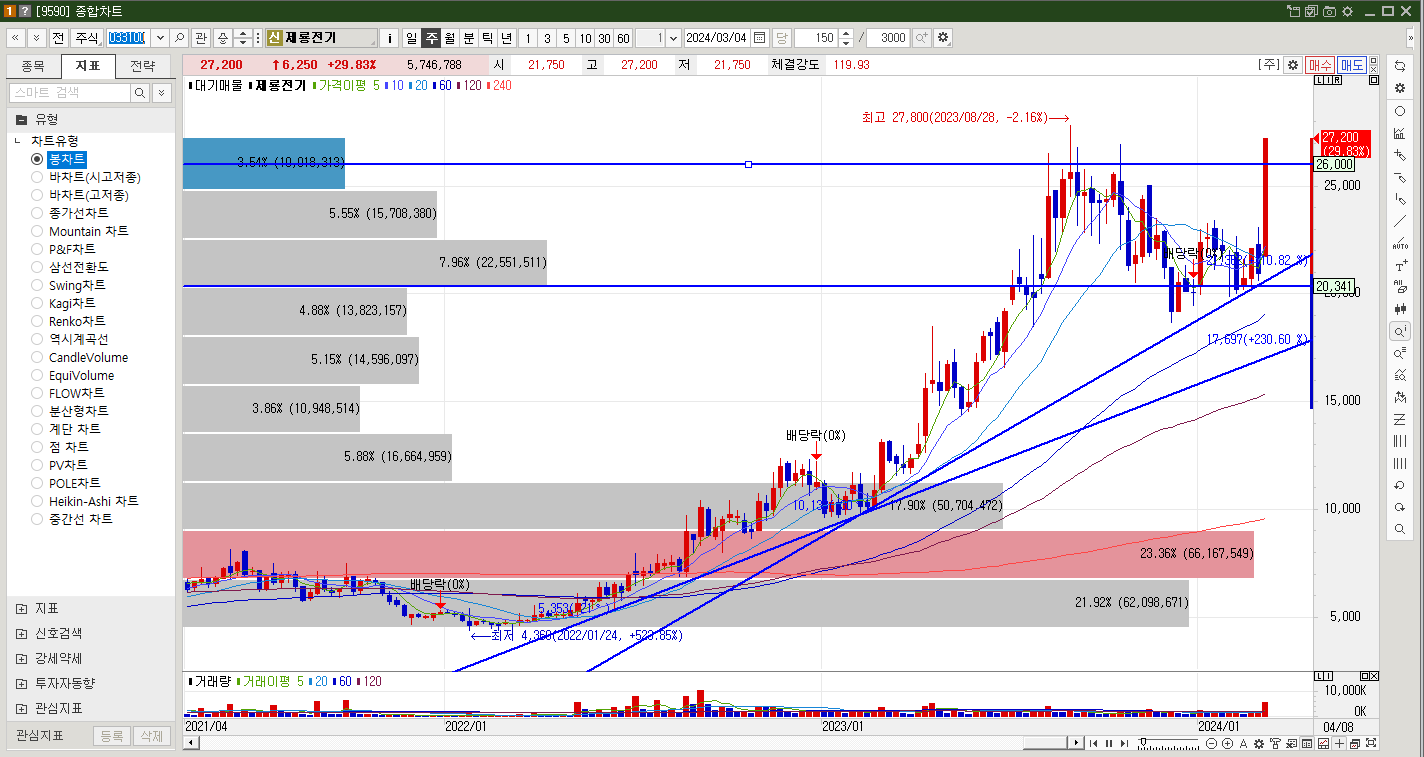Screen dimensions: 1424x757
Task: Select 삼선전환도 chart type
Action: point(70,267)
